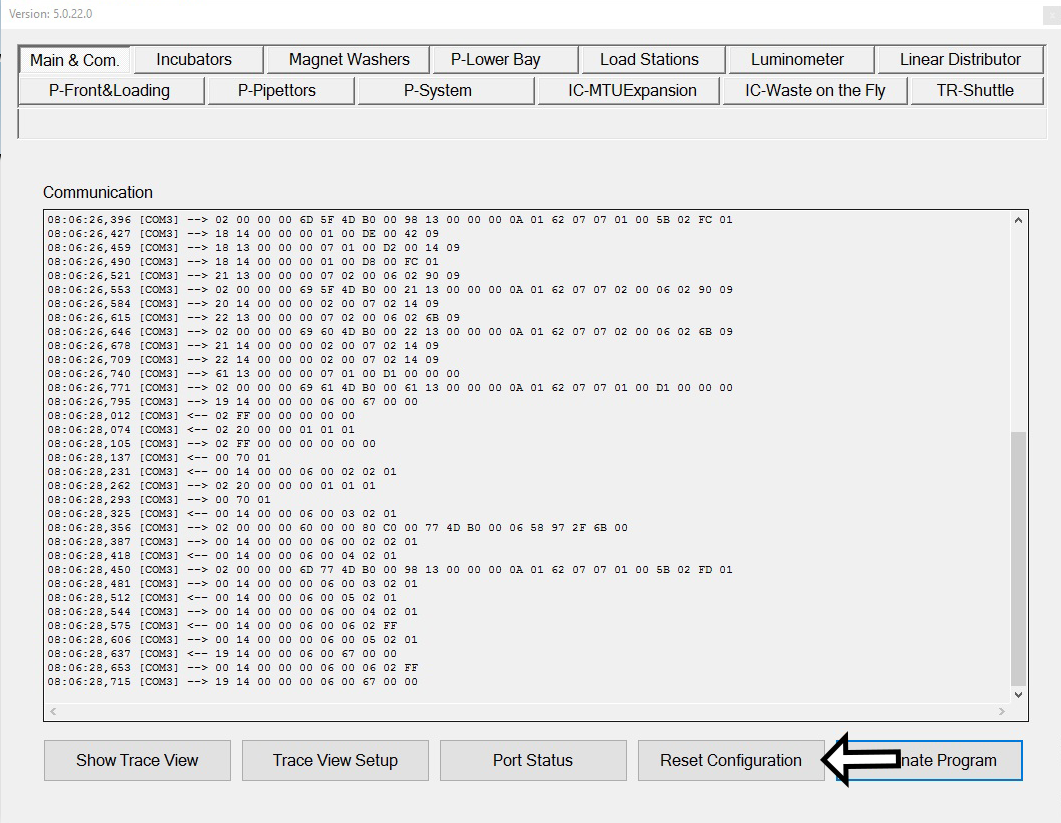Viewport: 1061px width, 823px height.
Task: Select the P-Front&Loading tab
Action: pos(110,91)
